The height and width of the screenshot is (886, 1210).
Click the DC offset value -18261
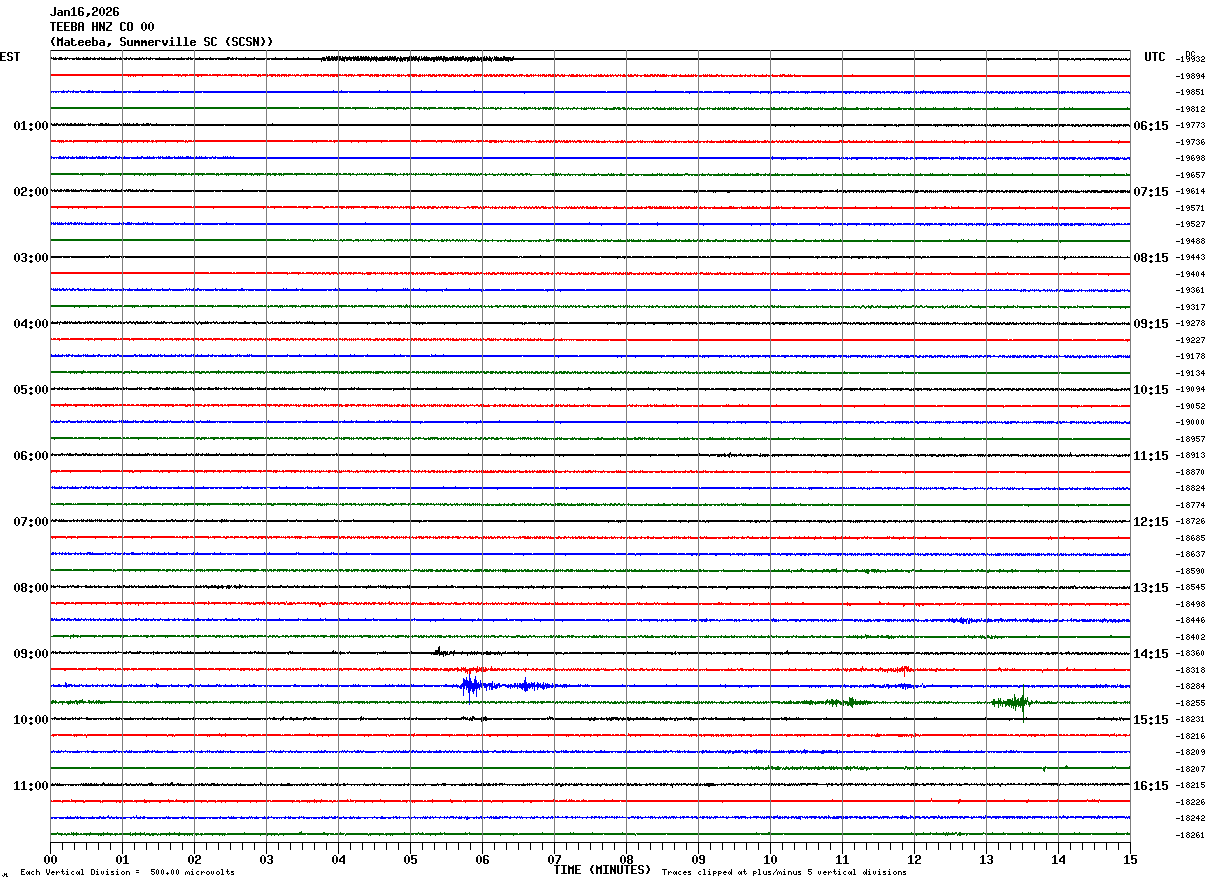click(1191, 835)
